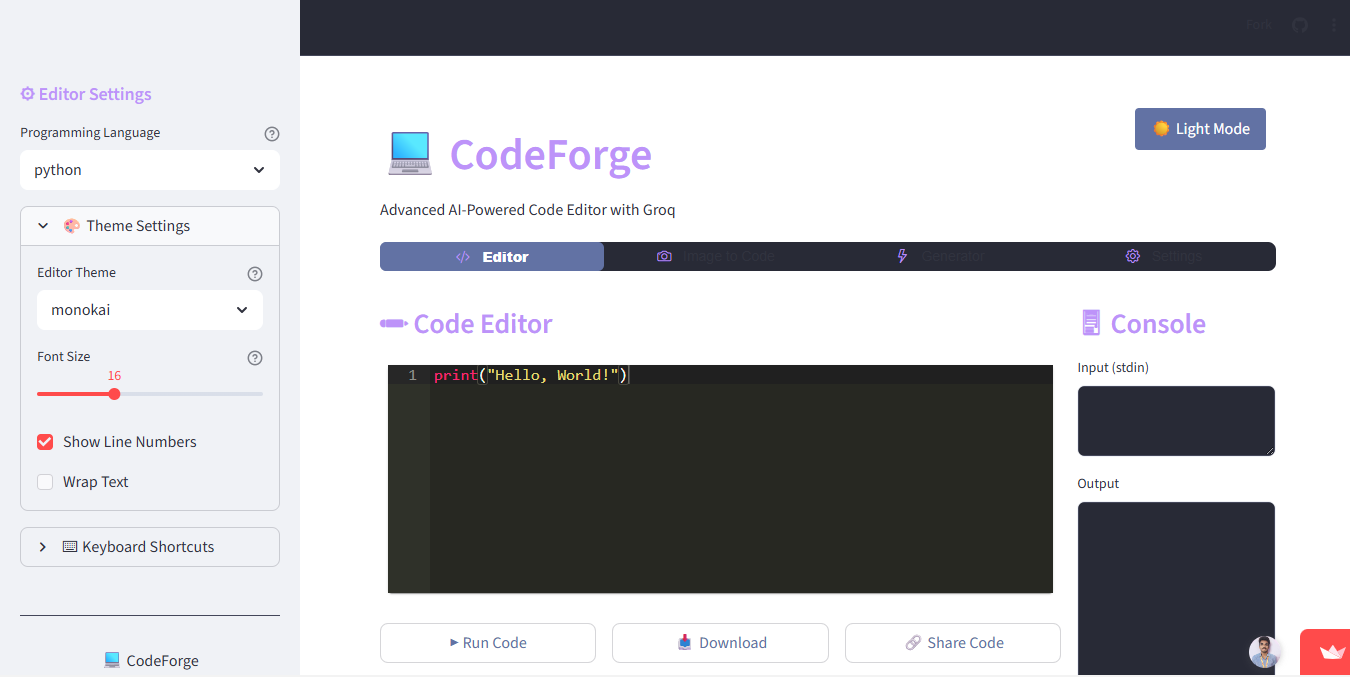This screenshot has width=1350, height=677.
Task: Click the Console heading
Action: point(1143,324)
